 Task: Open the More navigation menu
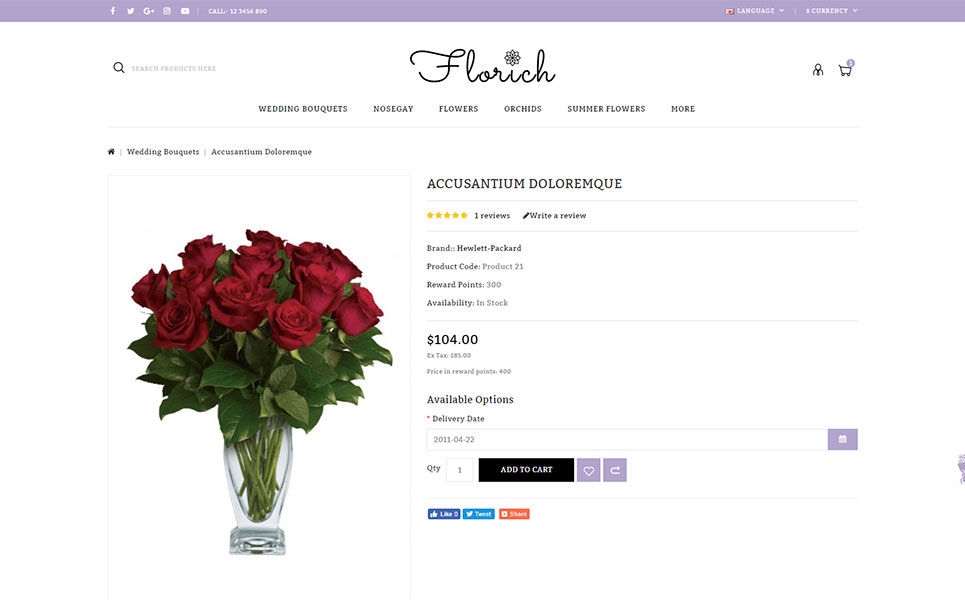pyautogui.click(x=683, y=109)
